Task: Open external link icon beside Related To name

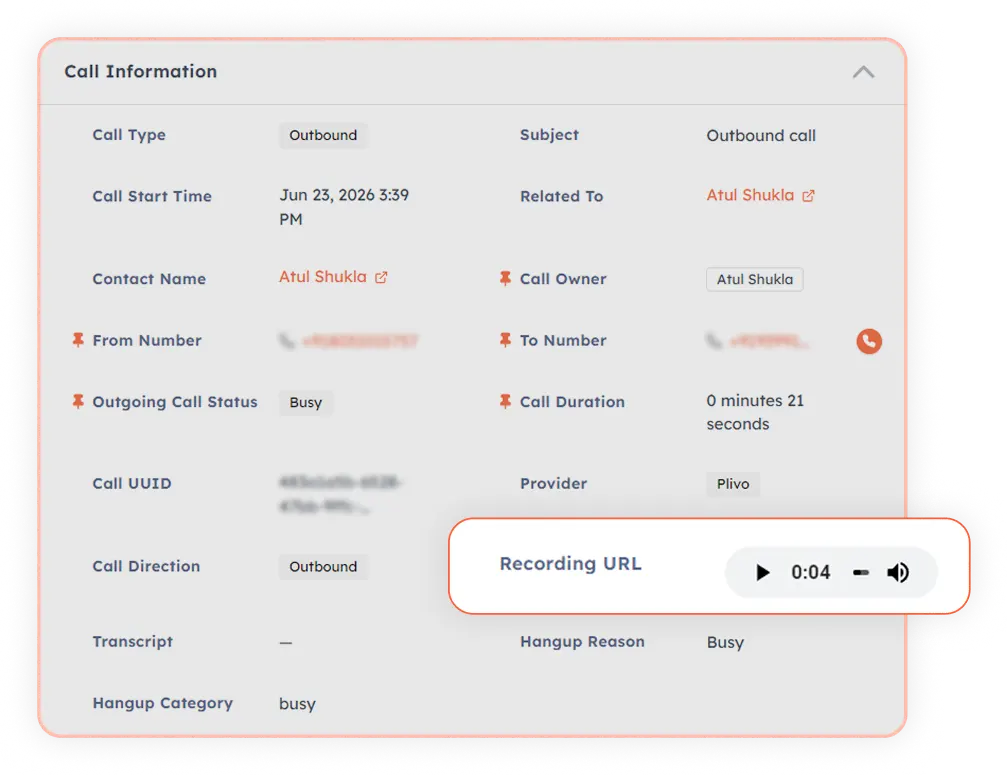Action: (x=809, y=196)
